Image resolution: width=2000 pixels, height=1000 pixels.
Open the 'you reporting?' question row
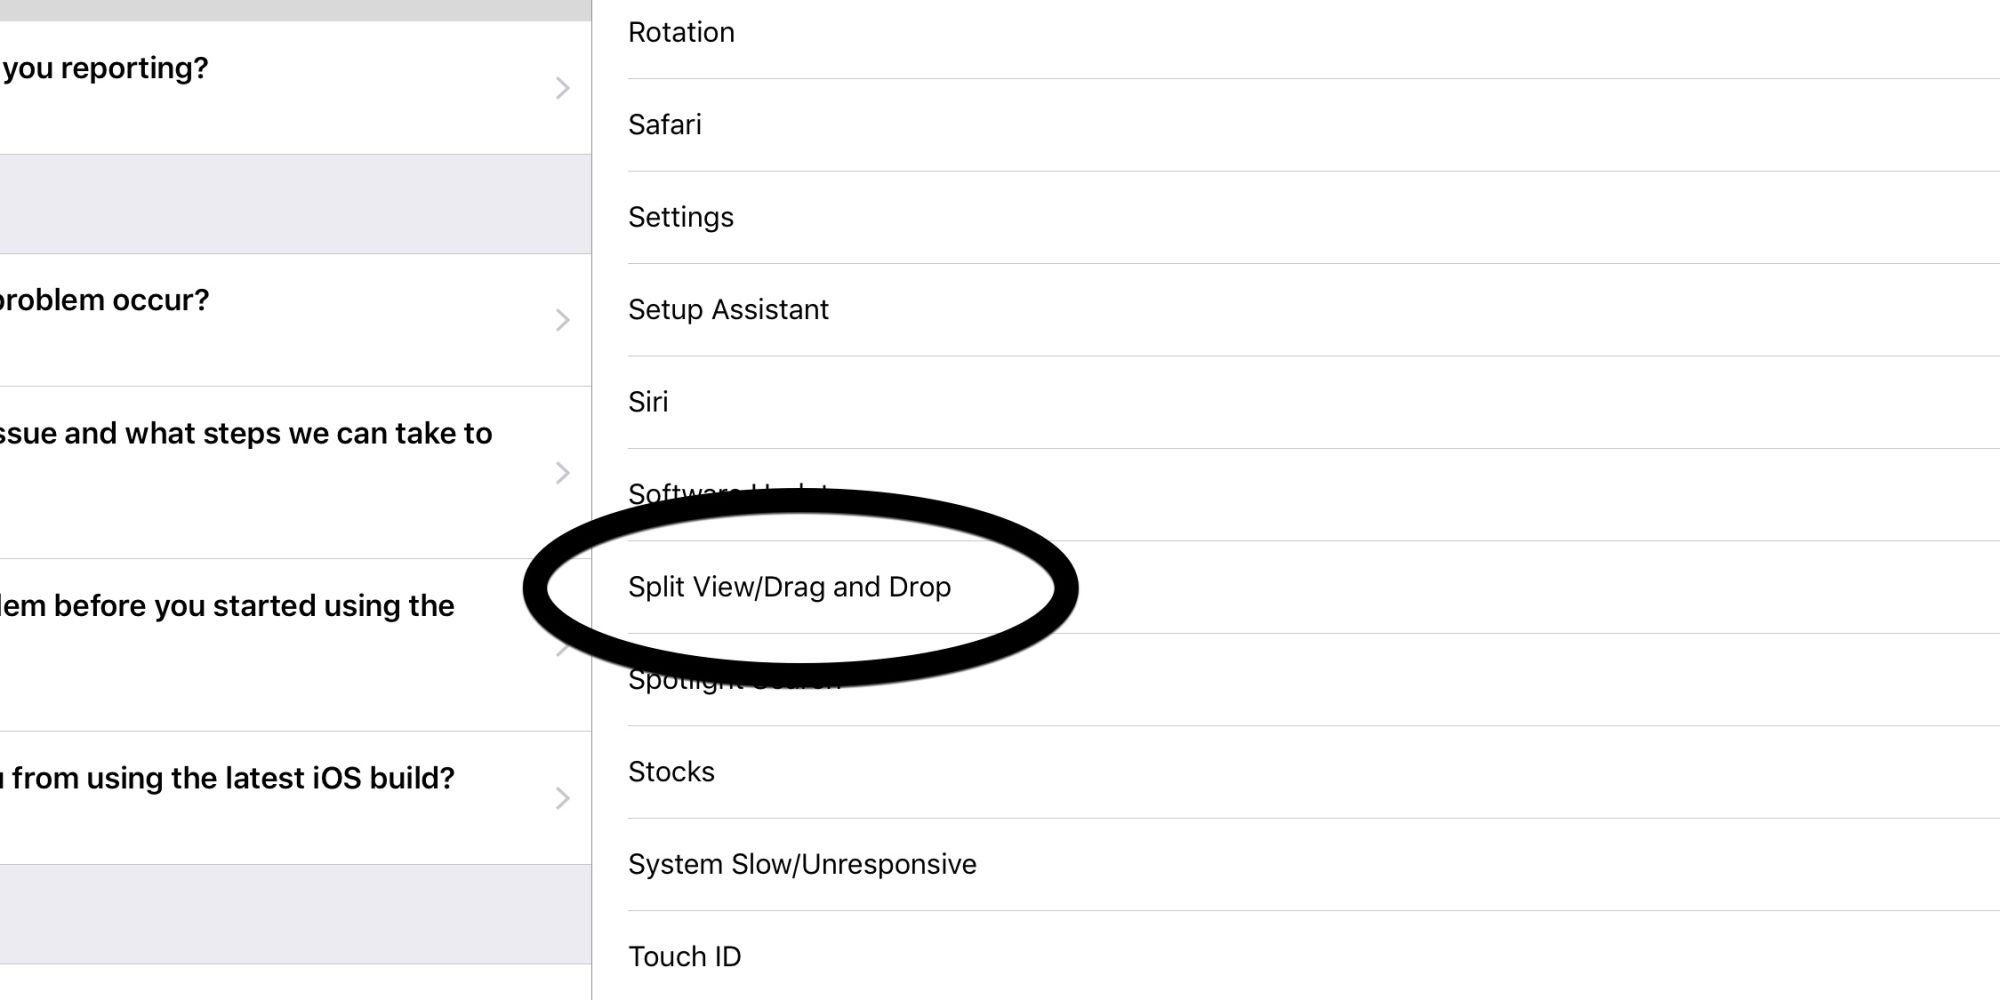[x=105, y=68]
